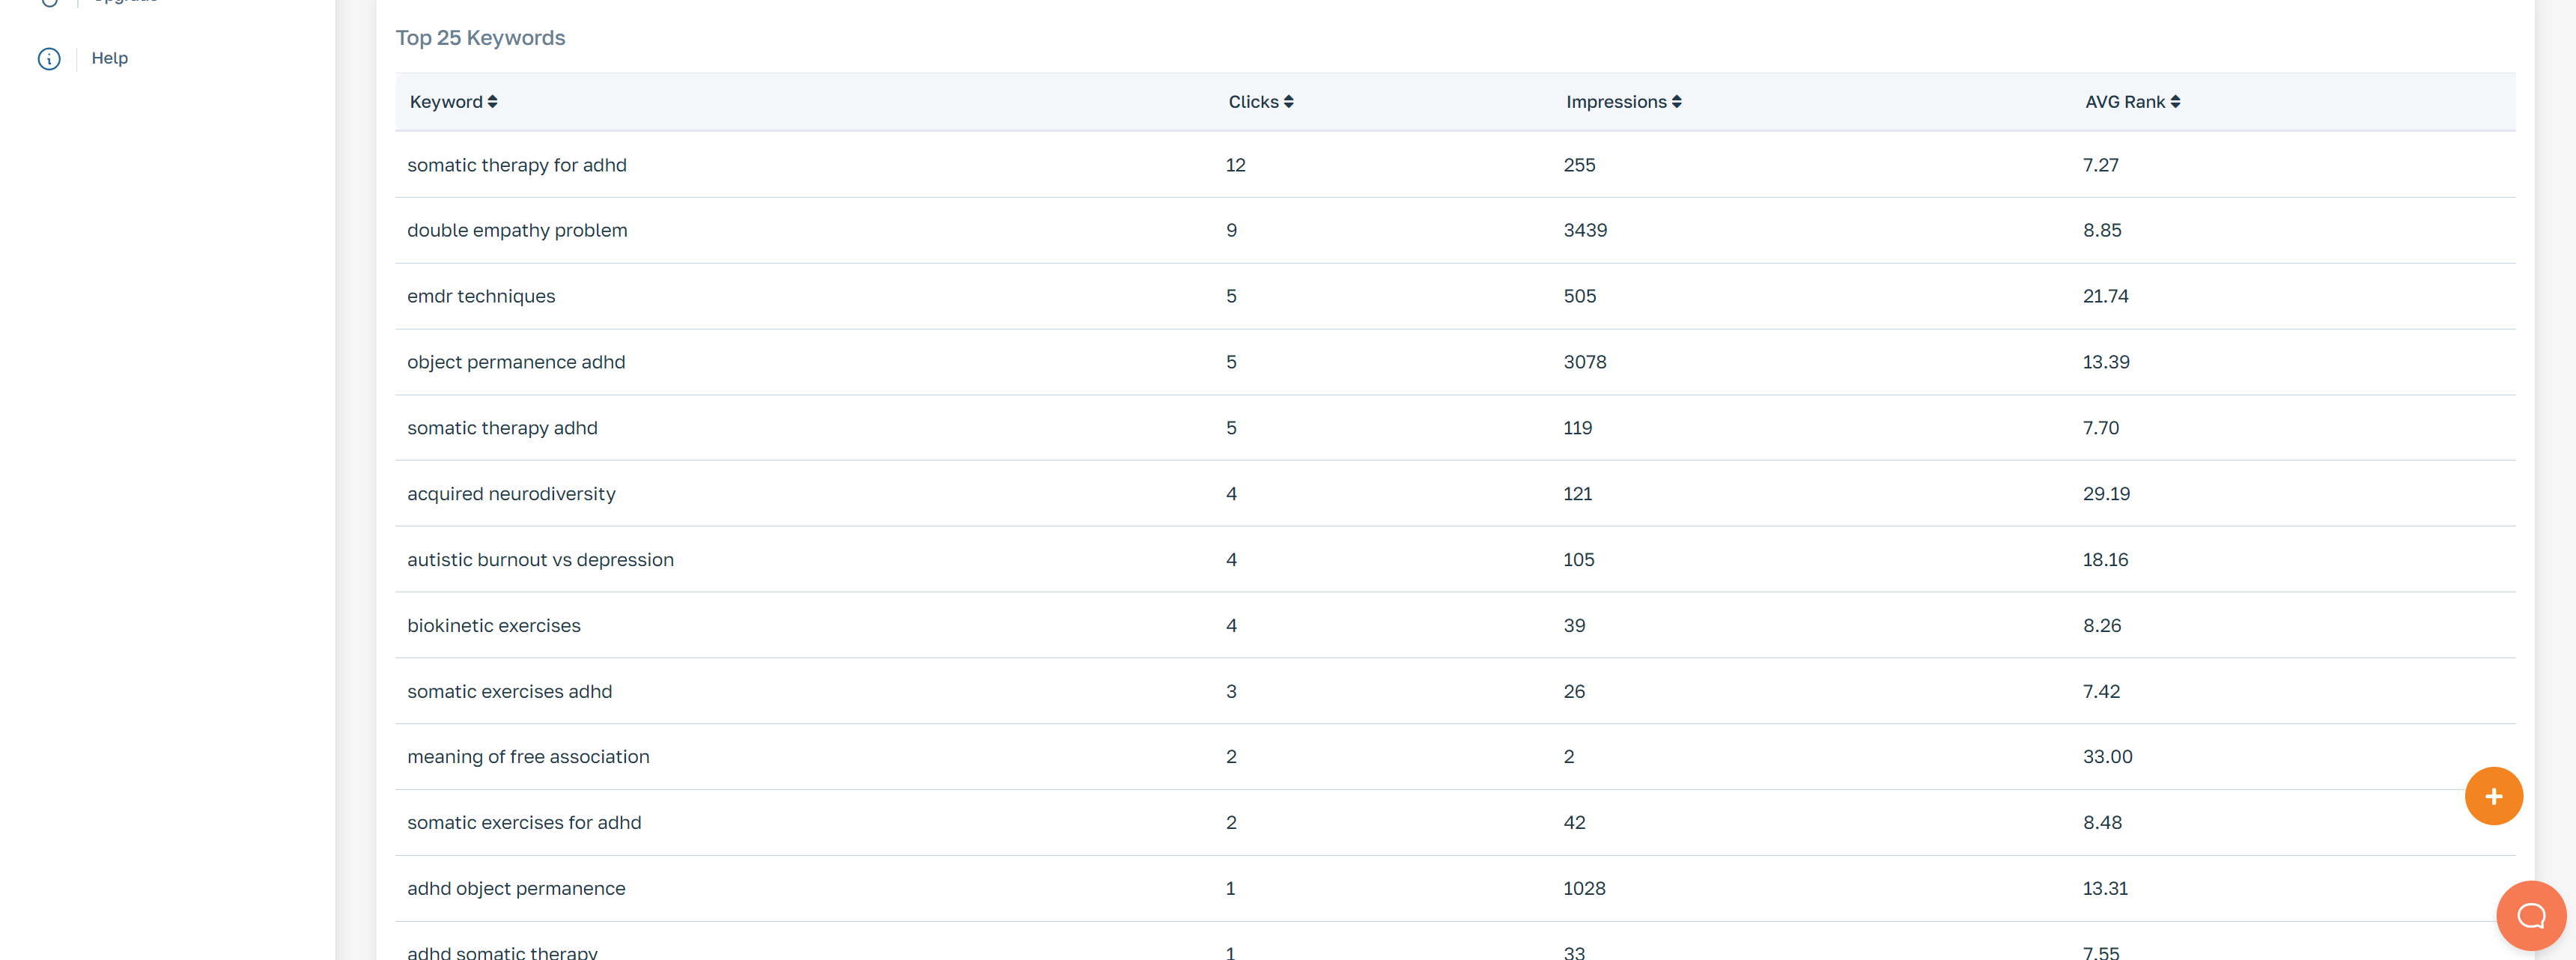Click the 'Top 25 Keywords' heading
Screen dimensions: 2576x960
480,38
